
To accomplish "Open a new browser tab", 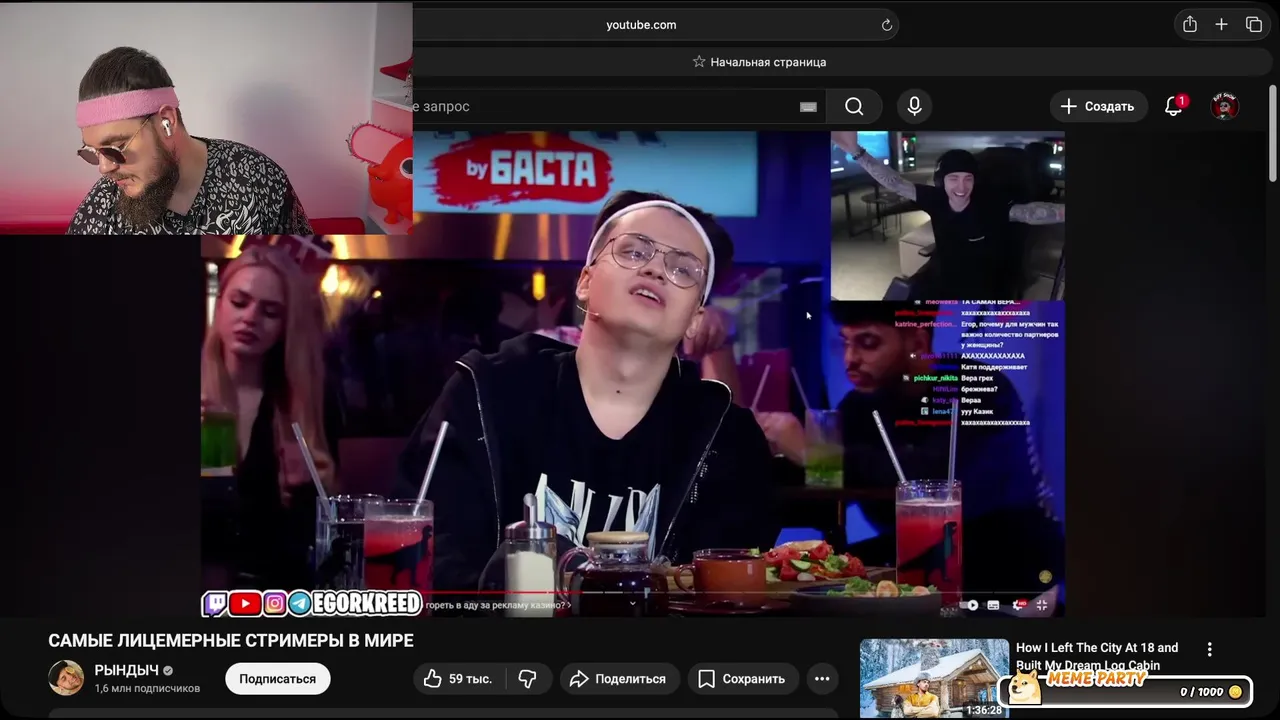I will (x=1221, y=25).
